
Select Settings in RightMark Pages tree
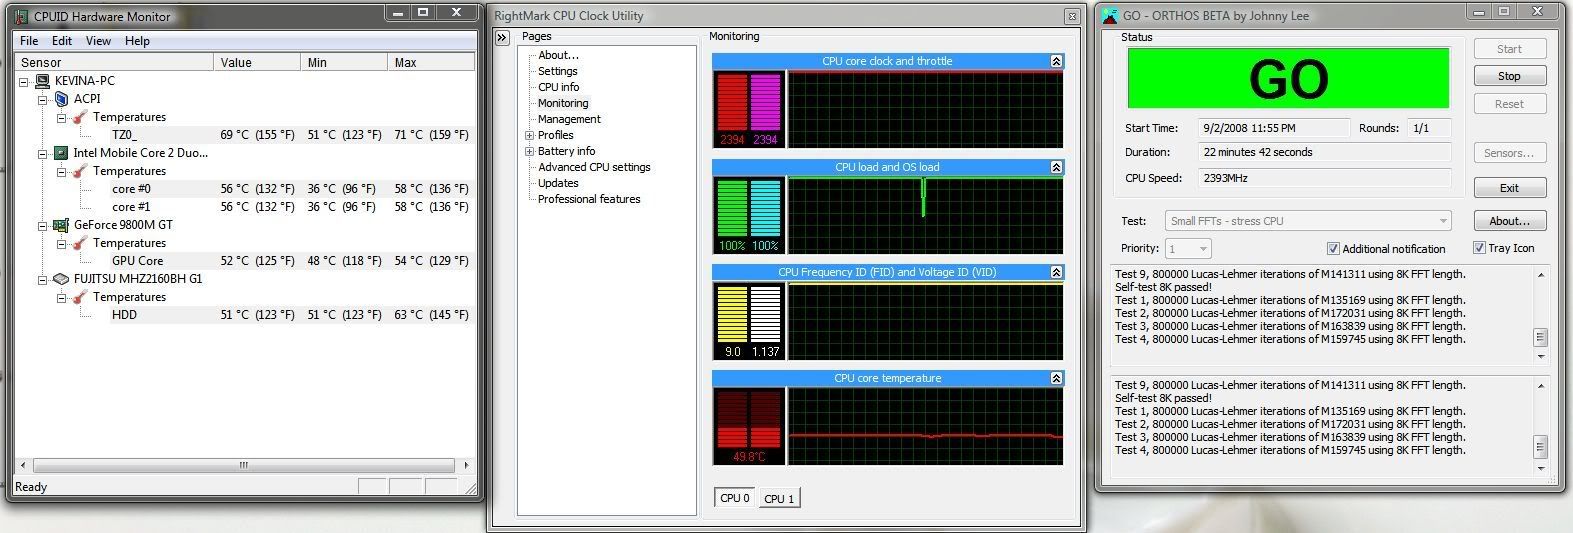558,71
